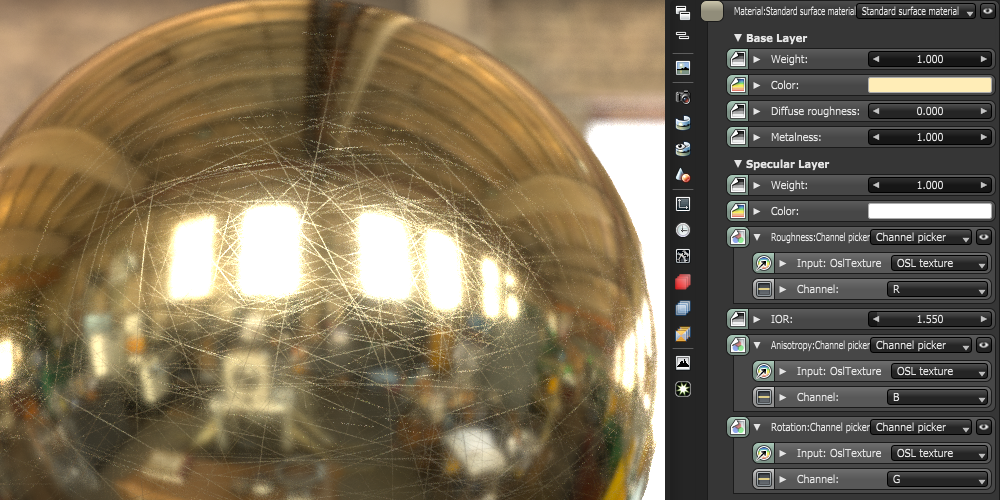Click the mountain image icon in the sidebar
This screenshot has height=500, width=1000.
pyautogui.click(x=683, y=362)
